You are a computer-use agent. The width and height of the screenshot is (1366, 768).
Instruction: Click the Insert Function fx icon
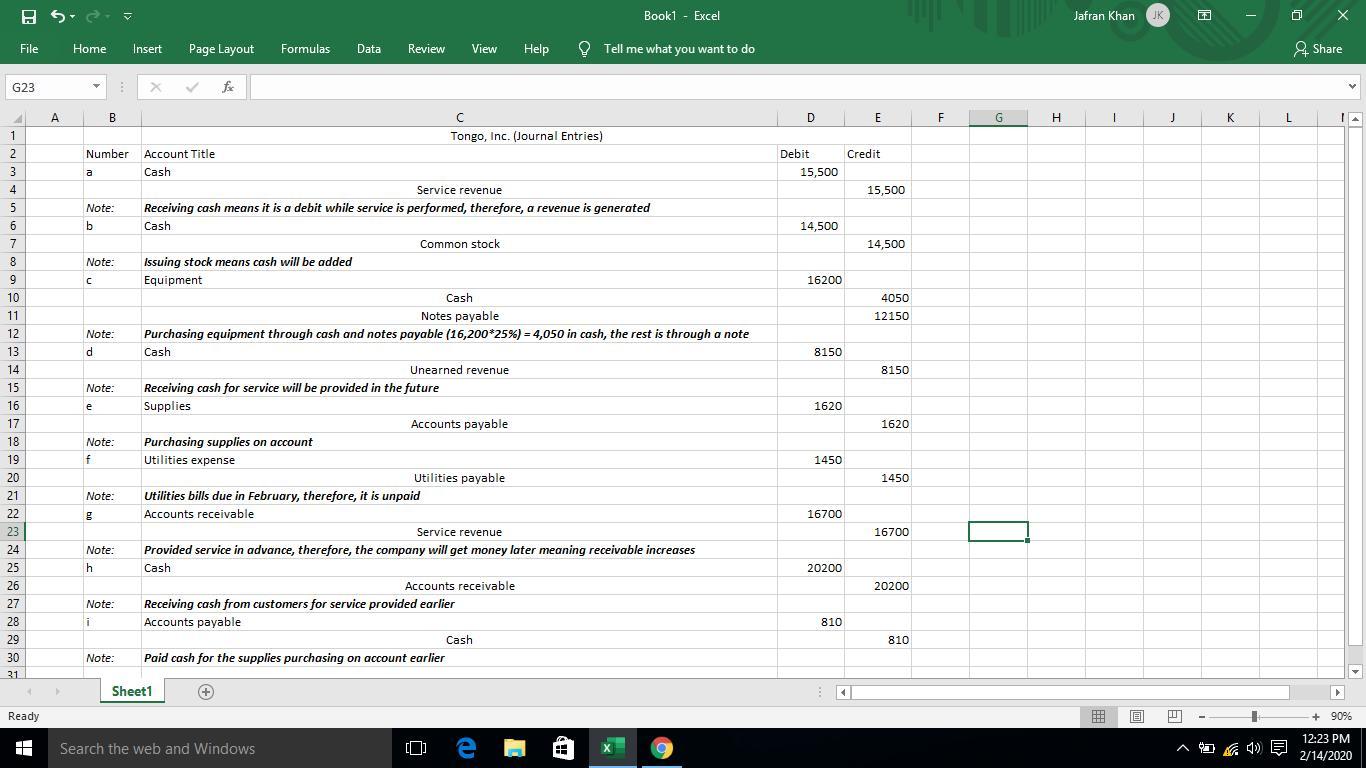pyautogui.click(x=228, y=87)
